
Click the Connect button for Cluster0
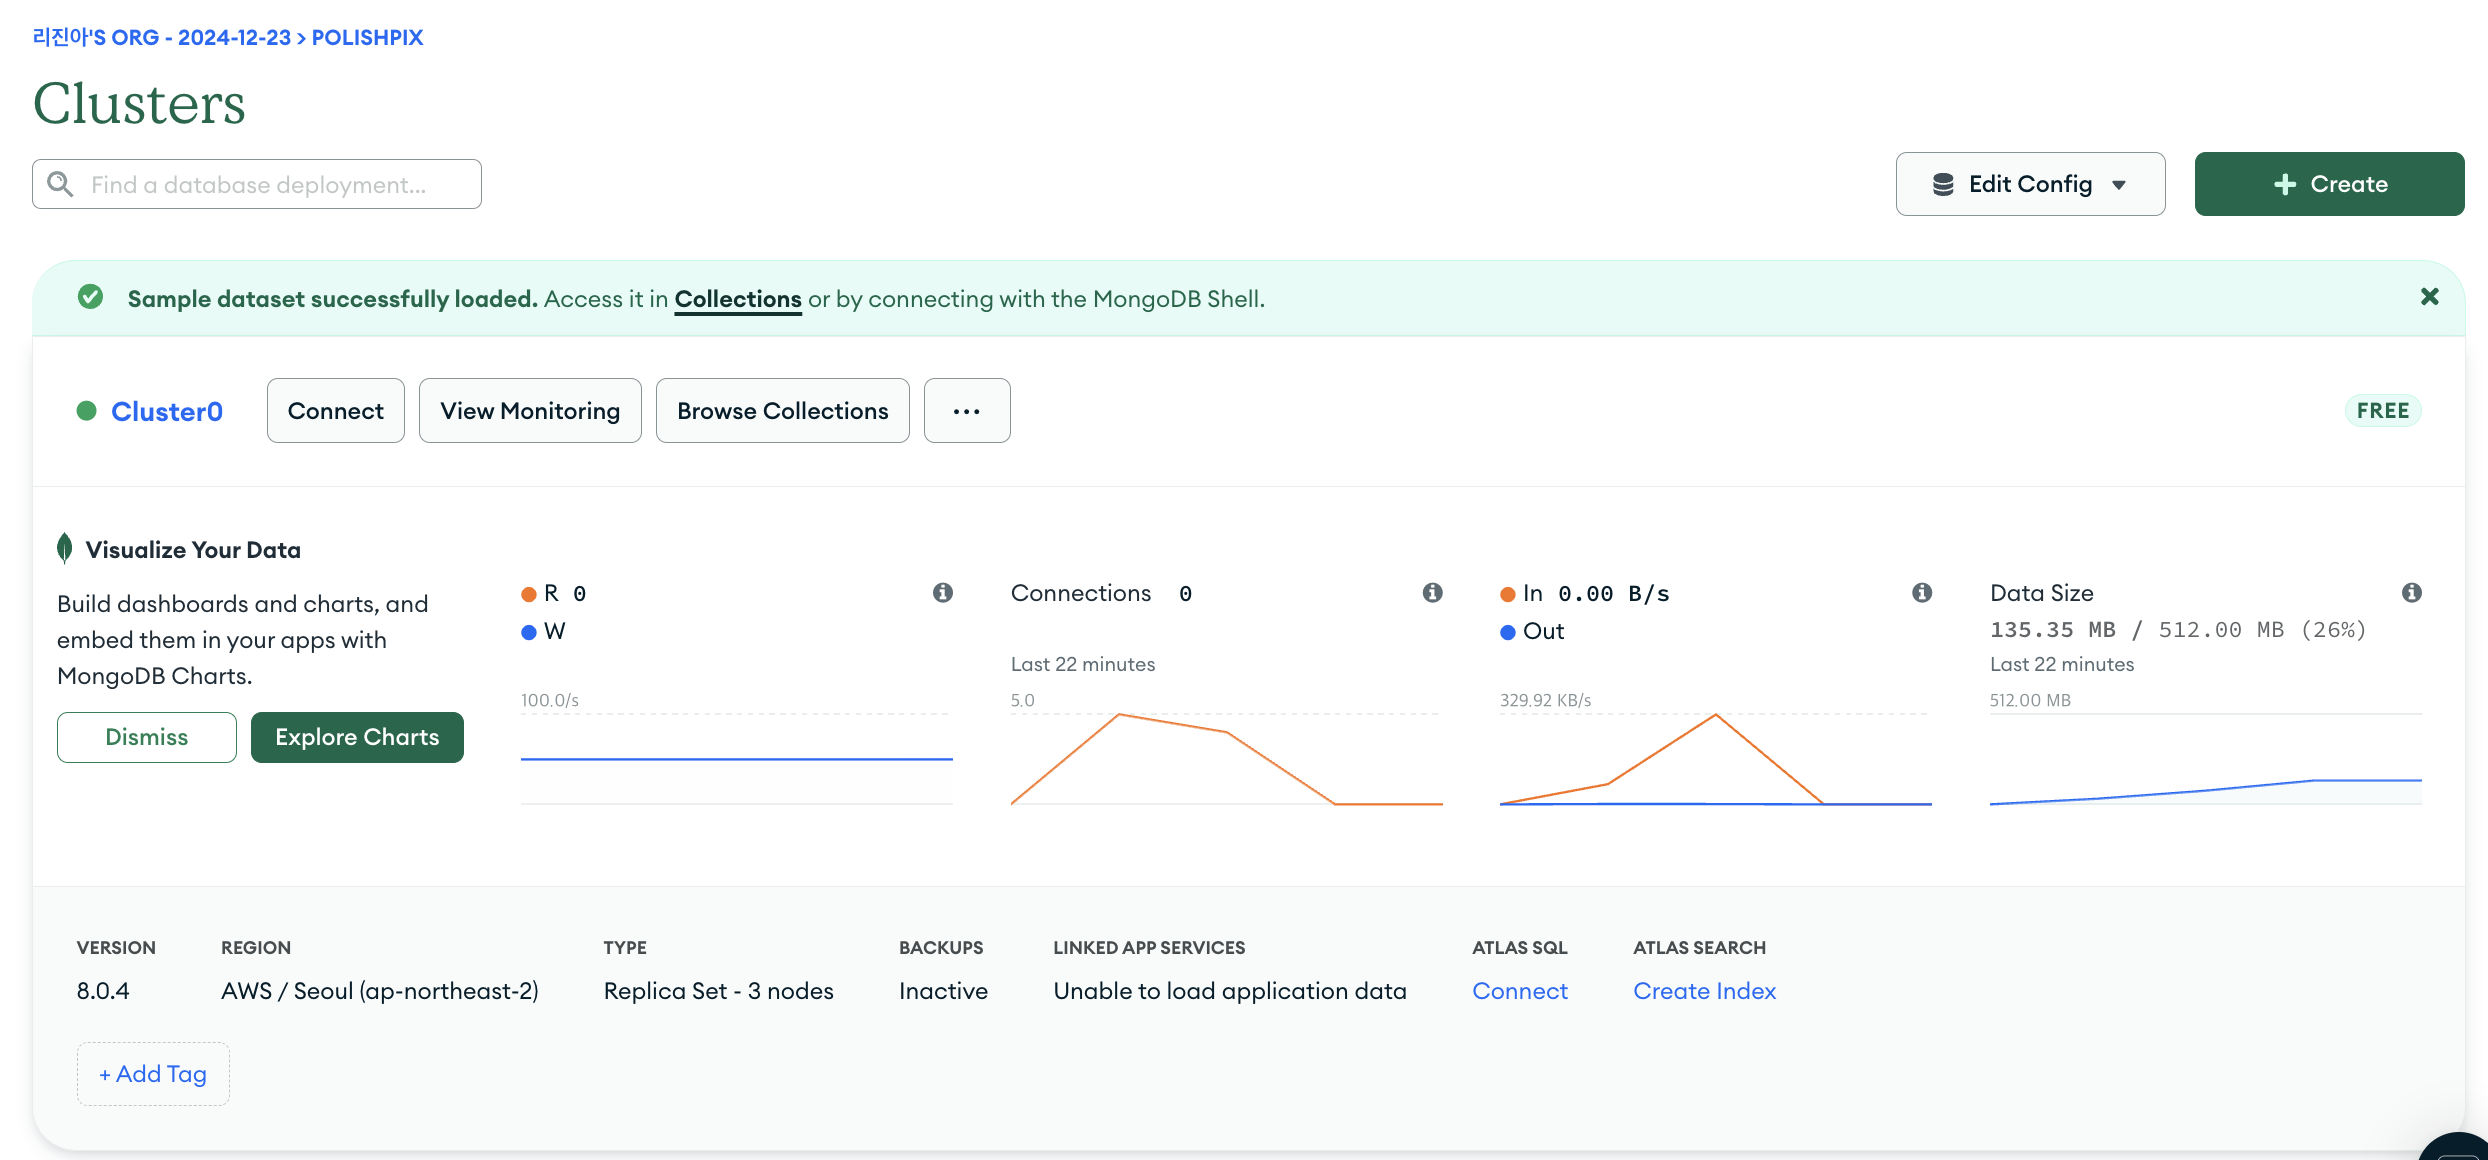tap(336, 410)
